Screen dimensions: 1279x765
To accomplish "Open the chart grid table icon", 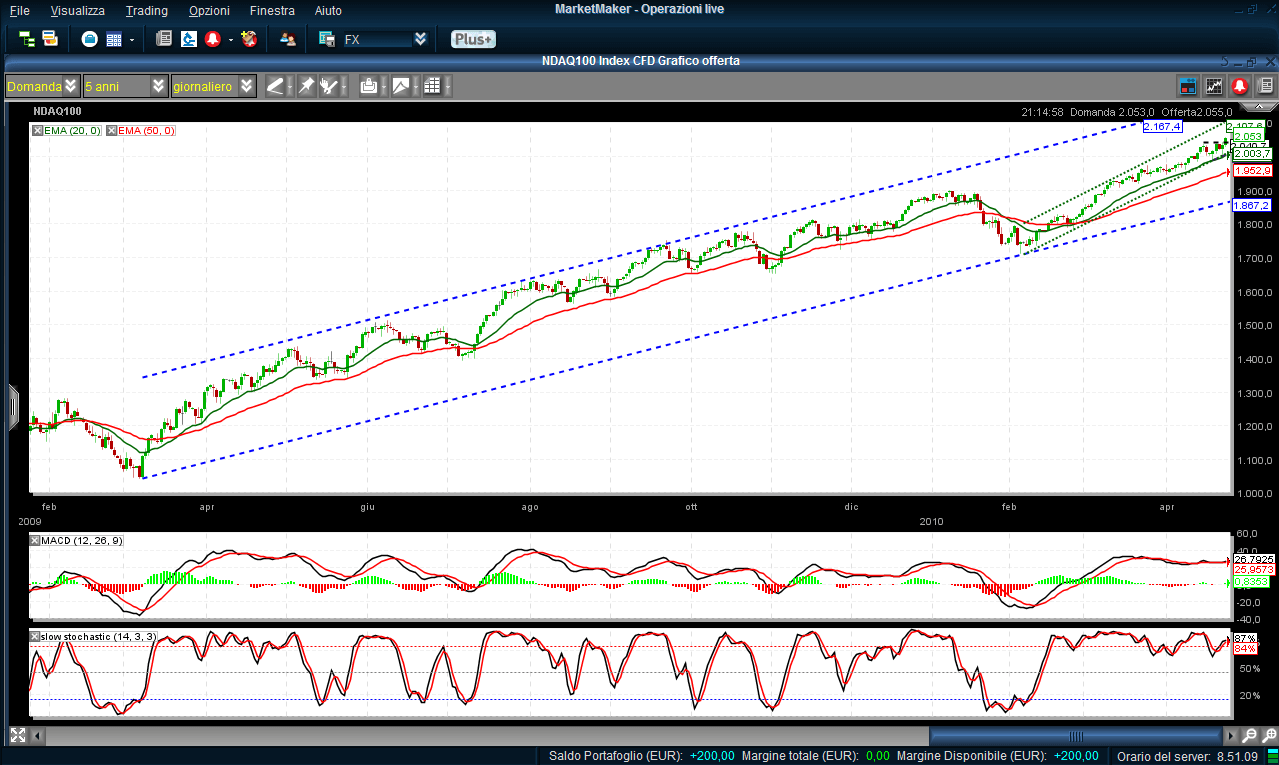I will [x=432, y=86].
